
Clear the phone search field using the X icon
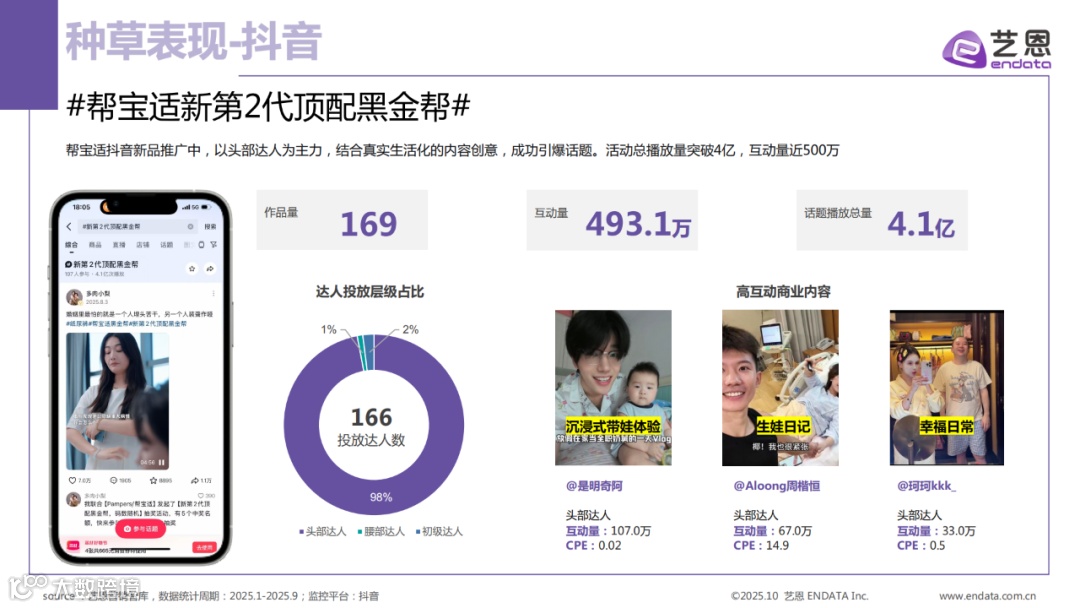tap(191, 227)
